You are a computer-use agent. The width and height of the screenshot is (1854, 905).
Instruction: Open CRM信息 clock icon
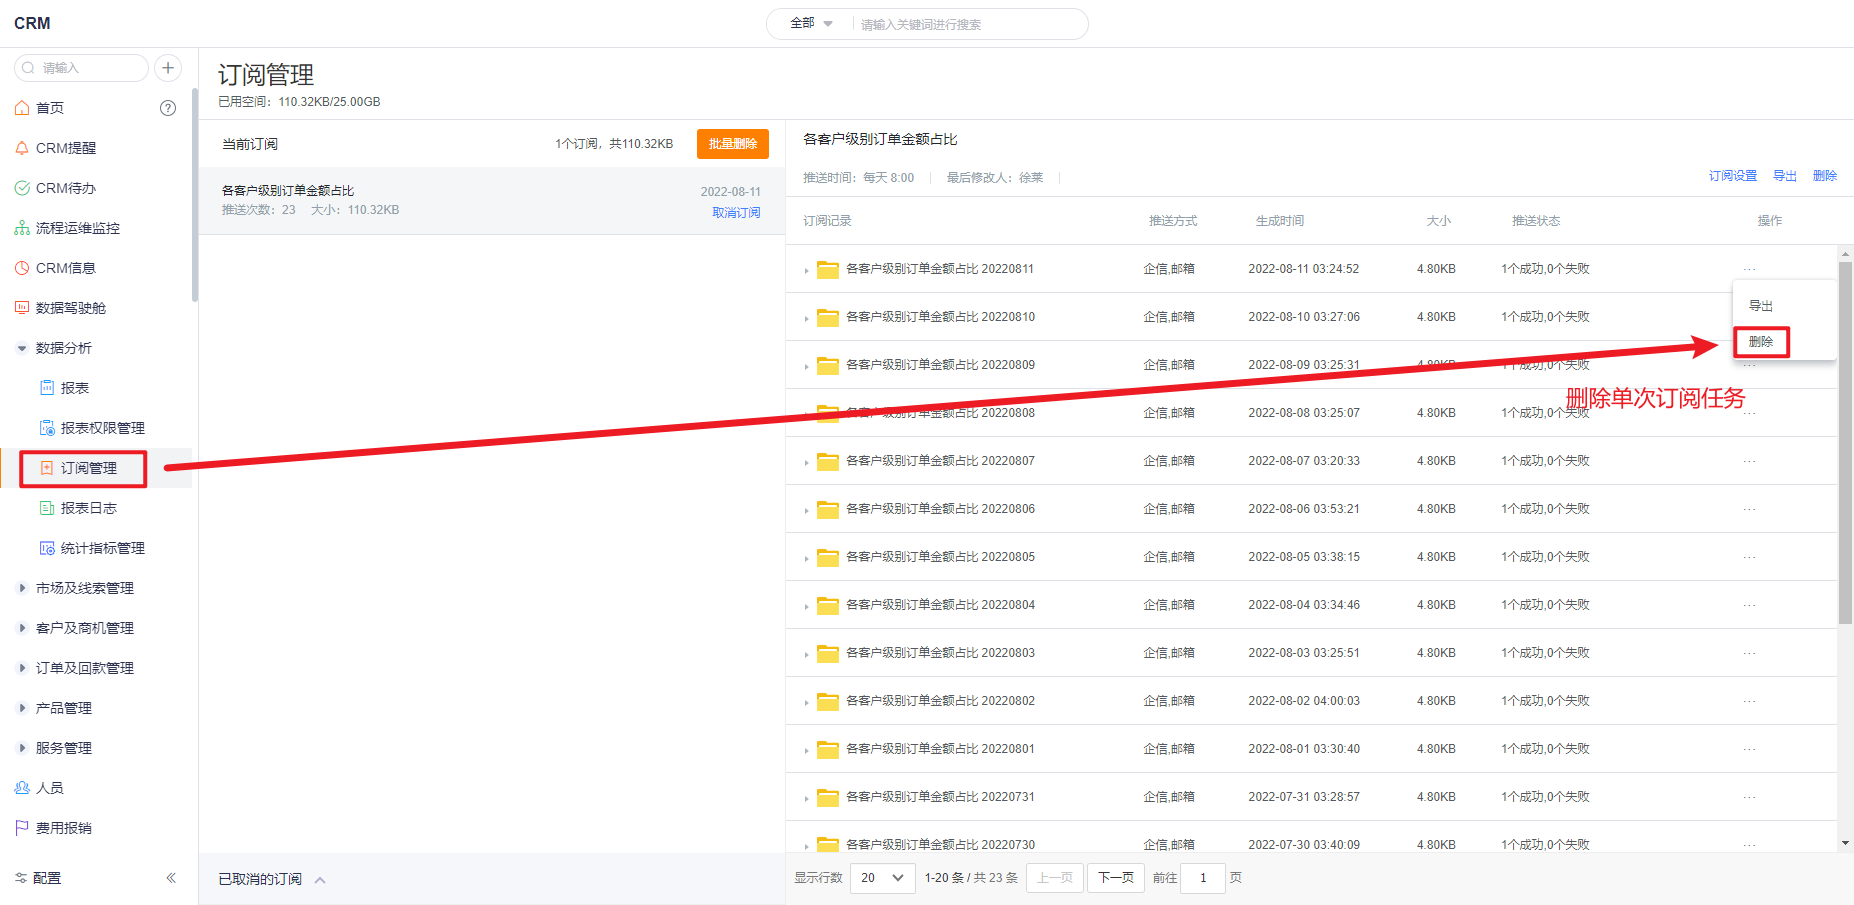click(x=22, y=268)
